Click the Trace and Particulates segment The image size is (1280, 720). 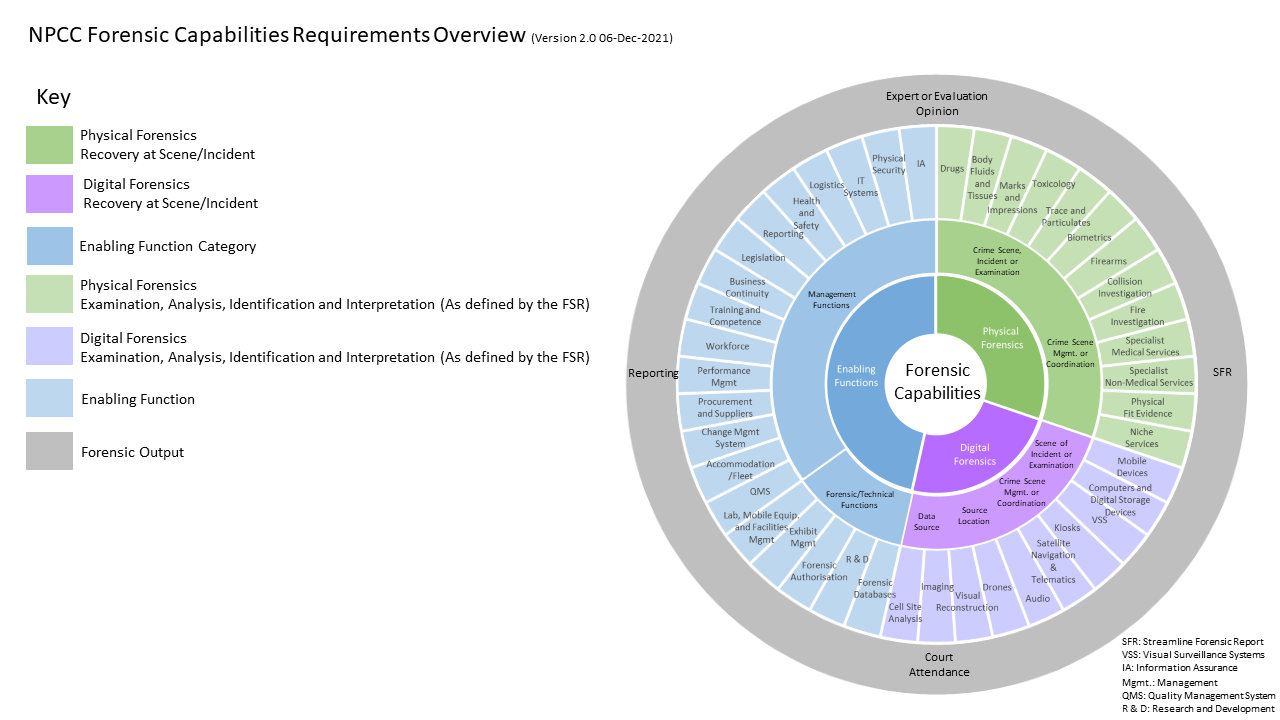pyautogui.click(x=1066, y=216)
